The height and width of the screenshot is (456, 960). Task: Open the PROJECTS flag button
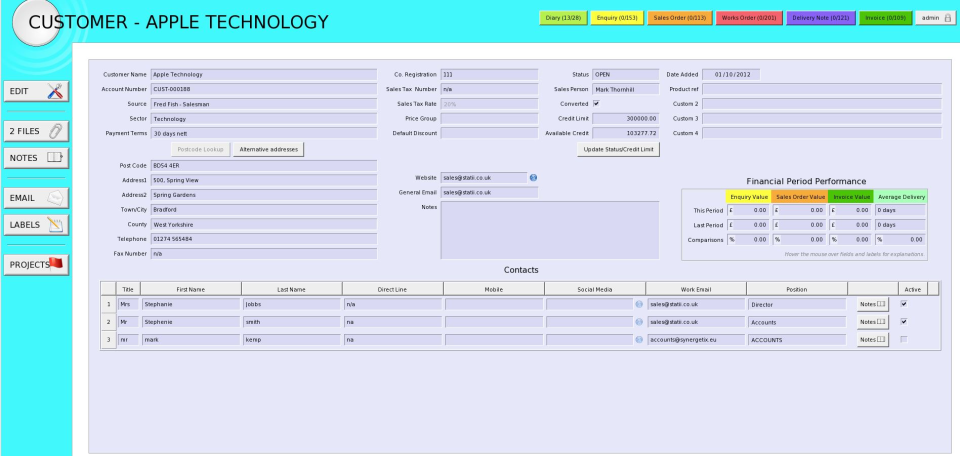(x=36, y=265)
